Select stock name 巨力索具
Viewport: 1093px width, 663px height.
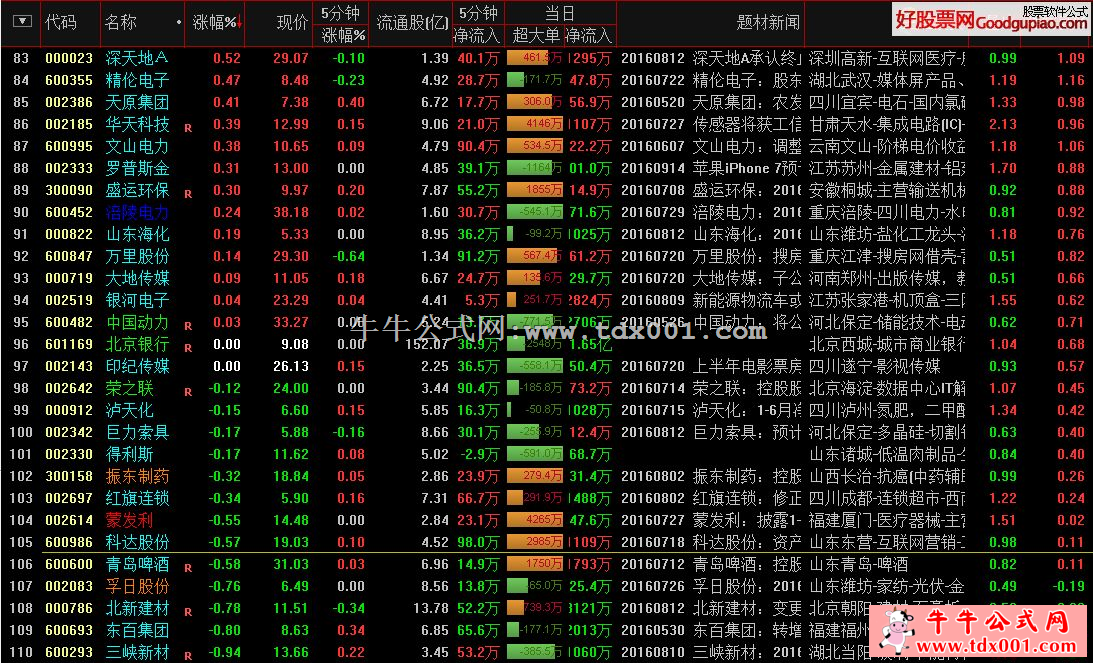pos(137,432)
